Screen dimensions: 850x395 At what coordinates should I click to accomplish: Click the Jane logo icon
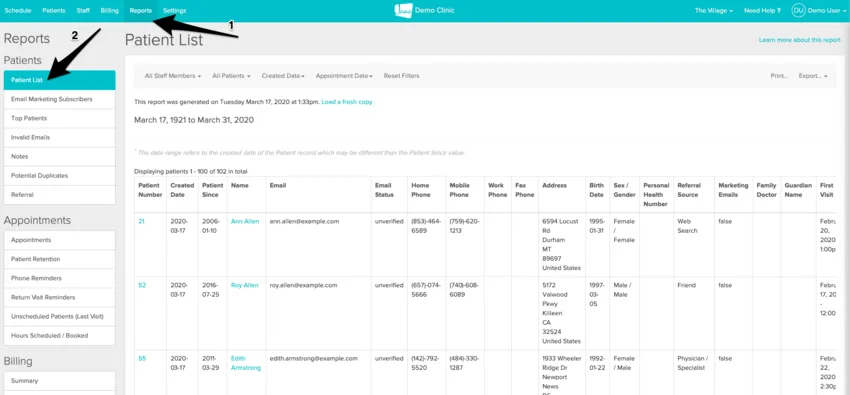pyautogui.click(x=403, y=10)
